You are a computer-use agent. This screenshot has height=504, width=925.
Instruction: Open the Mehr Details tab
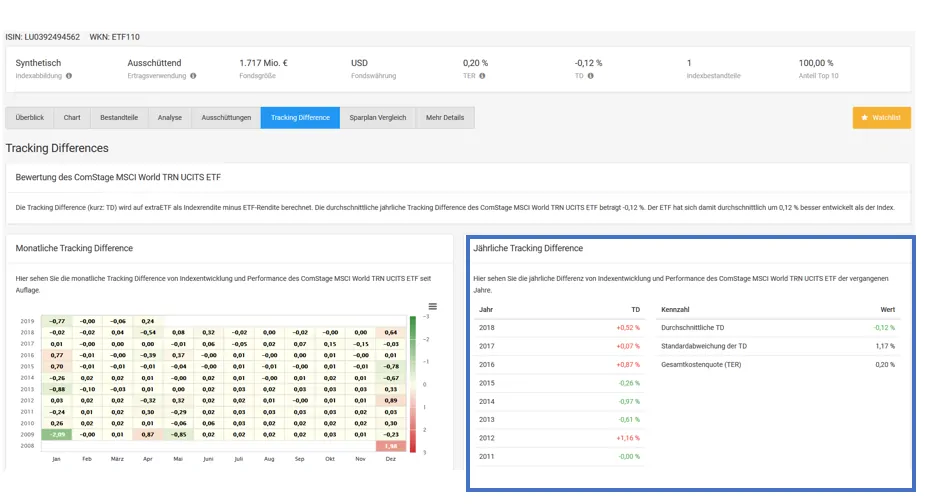point(445,118)
